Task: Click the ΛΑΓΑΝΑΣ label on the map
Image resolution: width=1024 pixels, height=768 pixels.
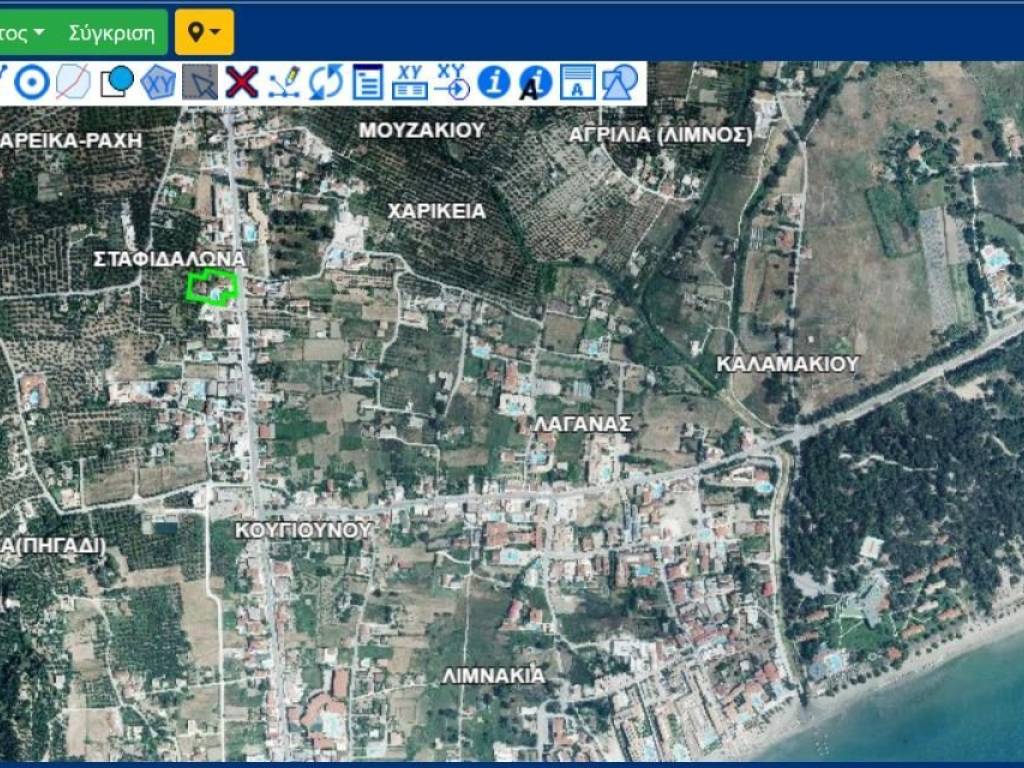Action: click(582, 424)
